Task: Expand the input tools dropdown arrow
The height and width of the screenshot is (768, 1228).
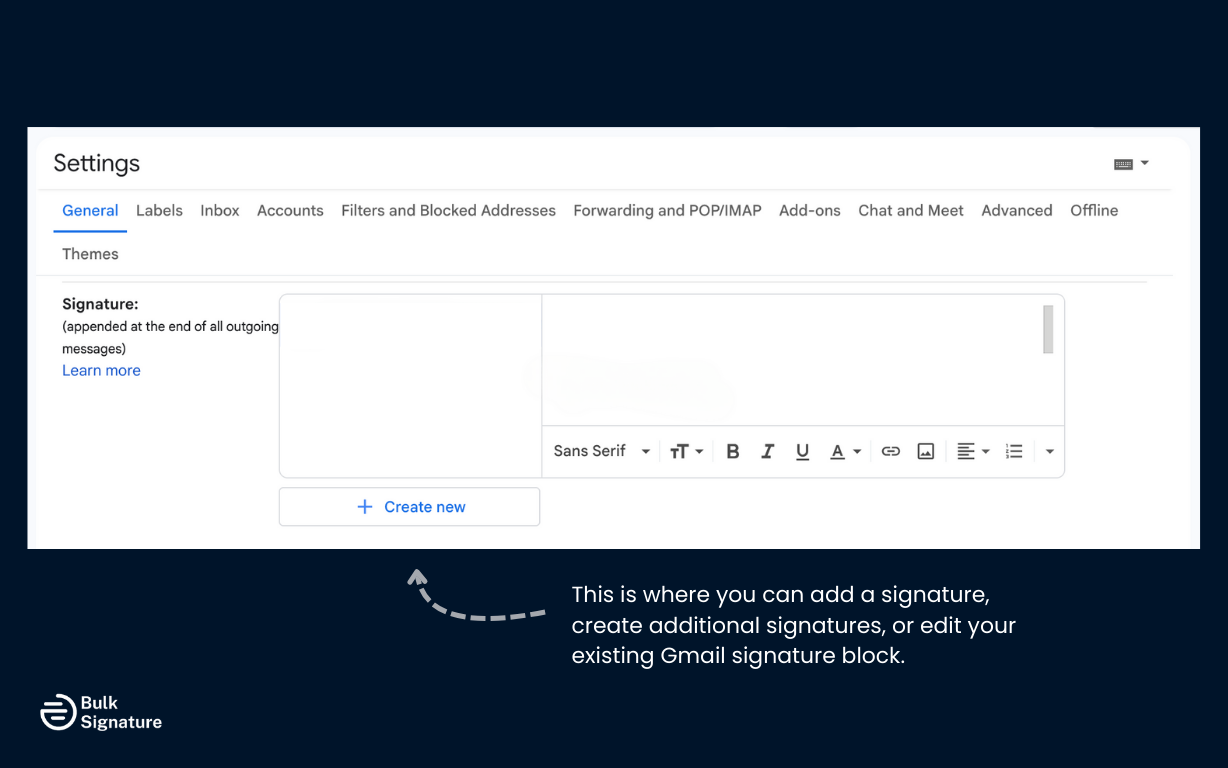Action: click(x=1144, y=162)
